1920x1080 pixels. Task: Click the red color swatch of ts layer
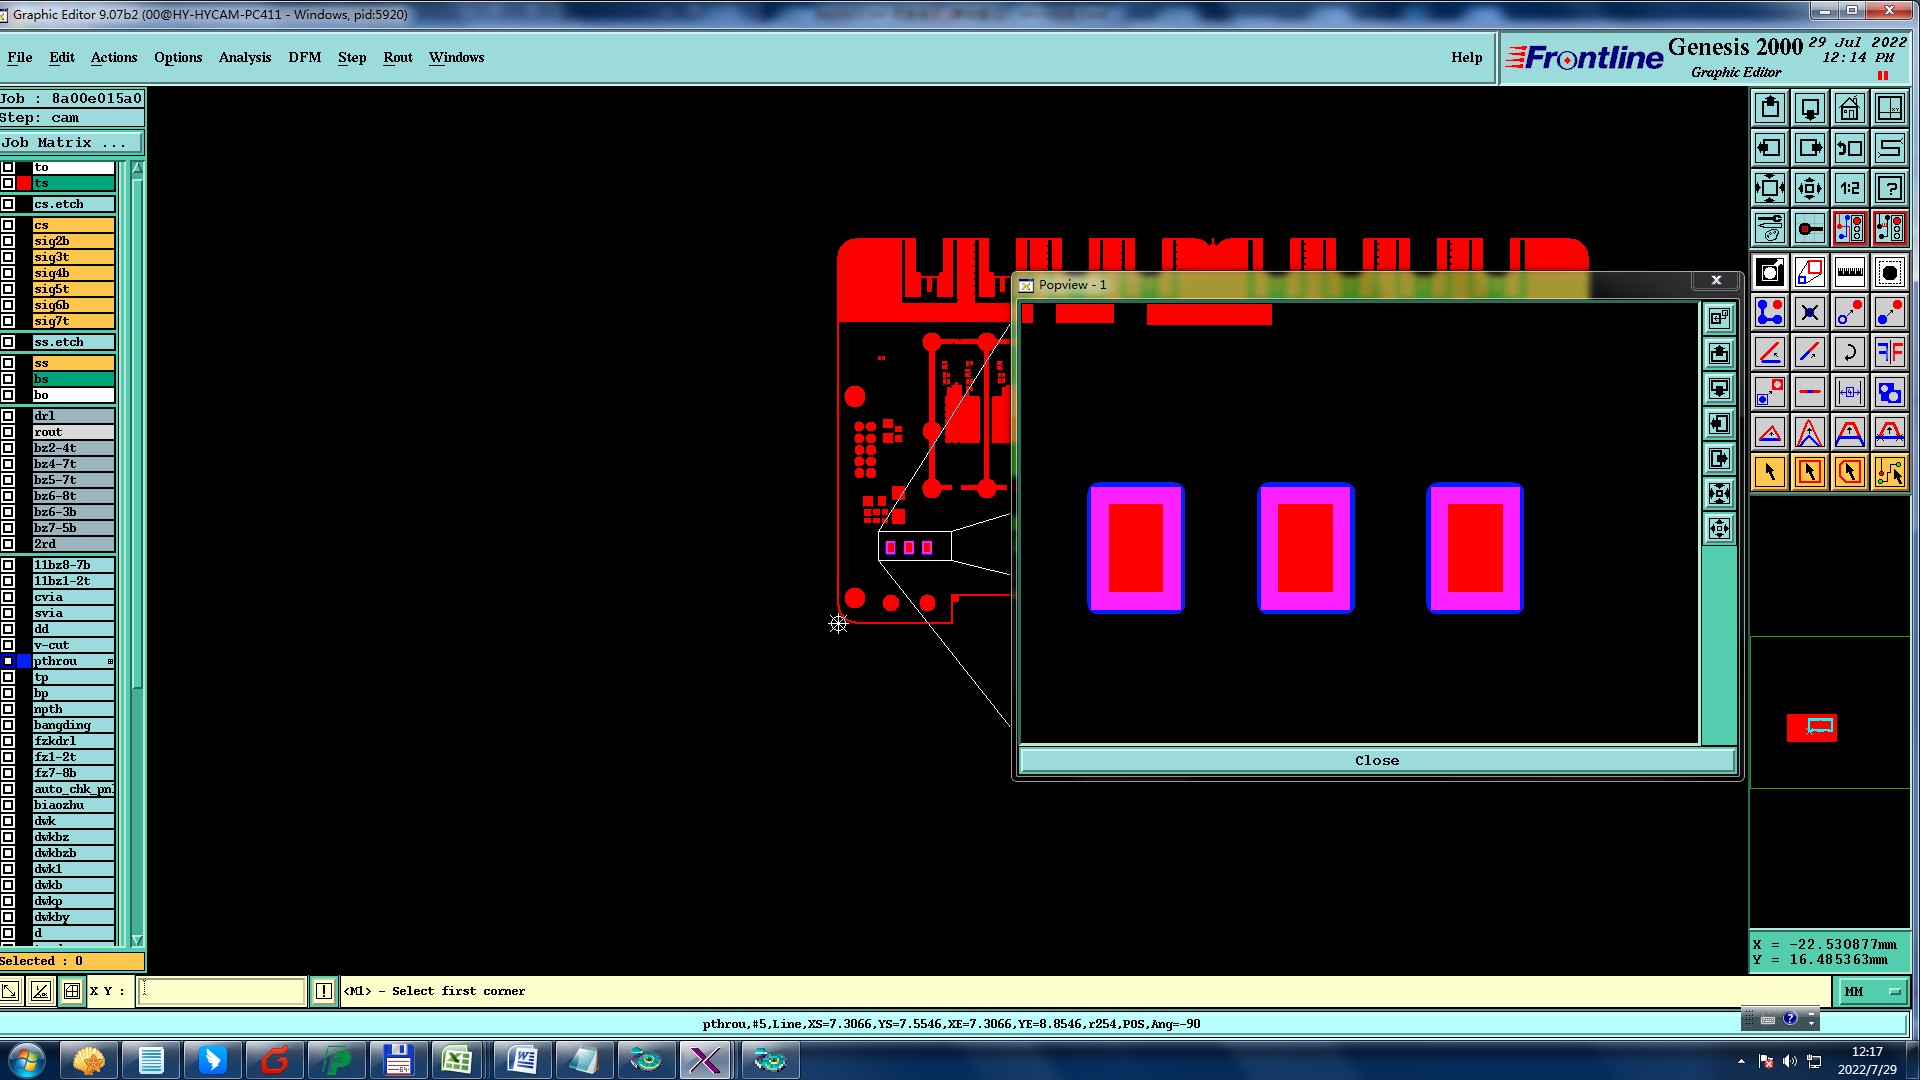(x=24, y=183)
